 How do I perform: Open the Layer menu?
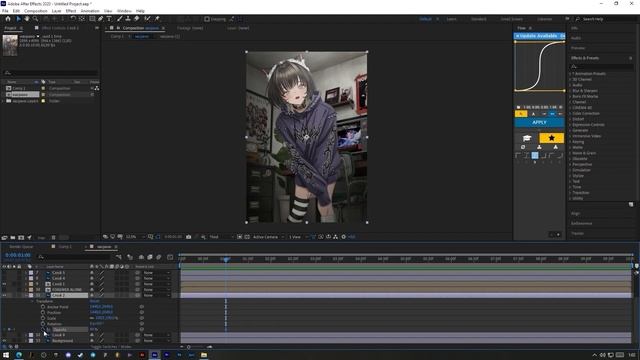pos(56,11)
